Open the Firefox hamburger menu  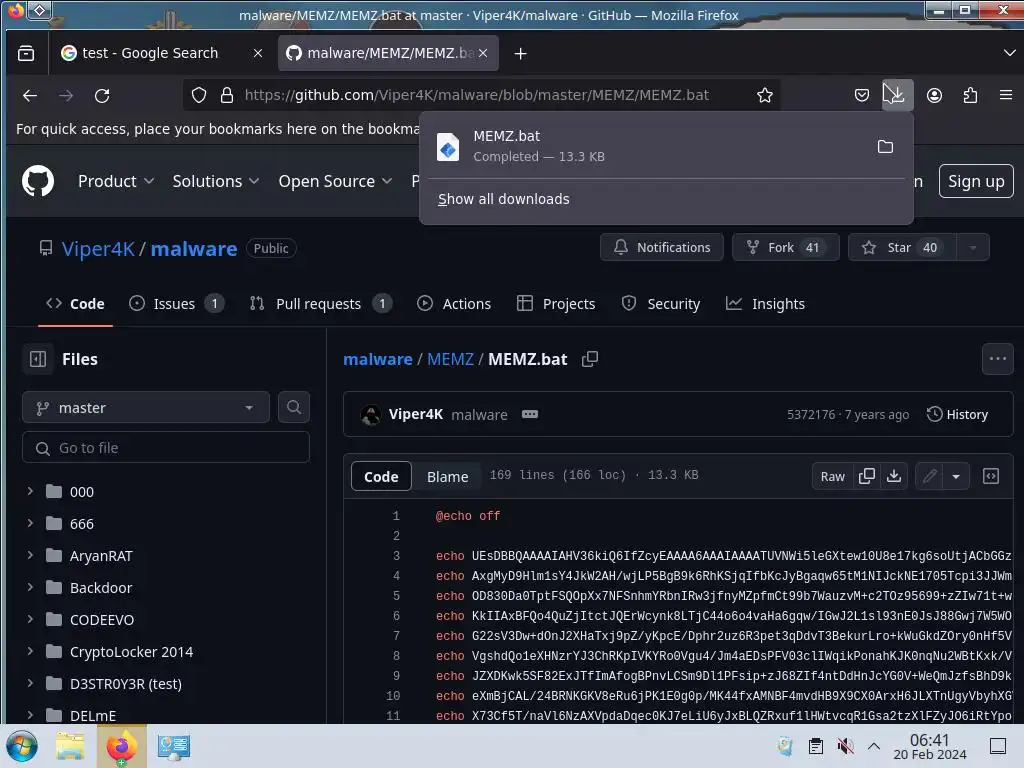point(1006,95)
